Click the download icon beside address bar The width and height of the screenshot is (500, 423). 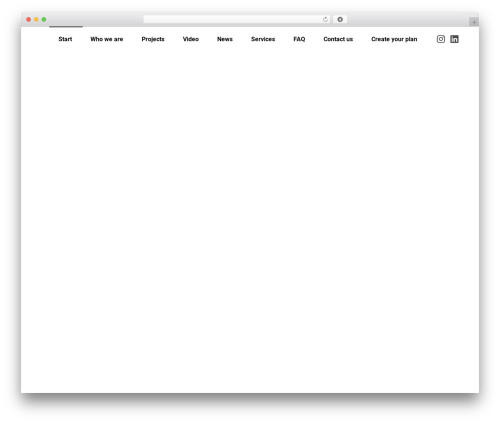[x=340, y=19]
